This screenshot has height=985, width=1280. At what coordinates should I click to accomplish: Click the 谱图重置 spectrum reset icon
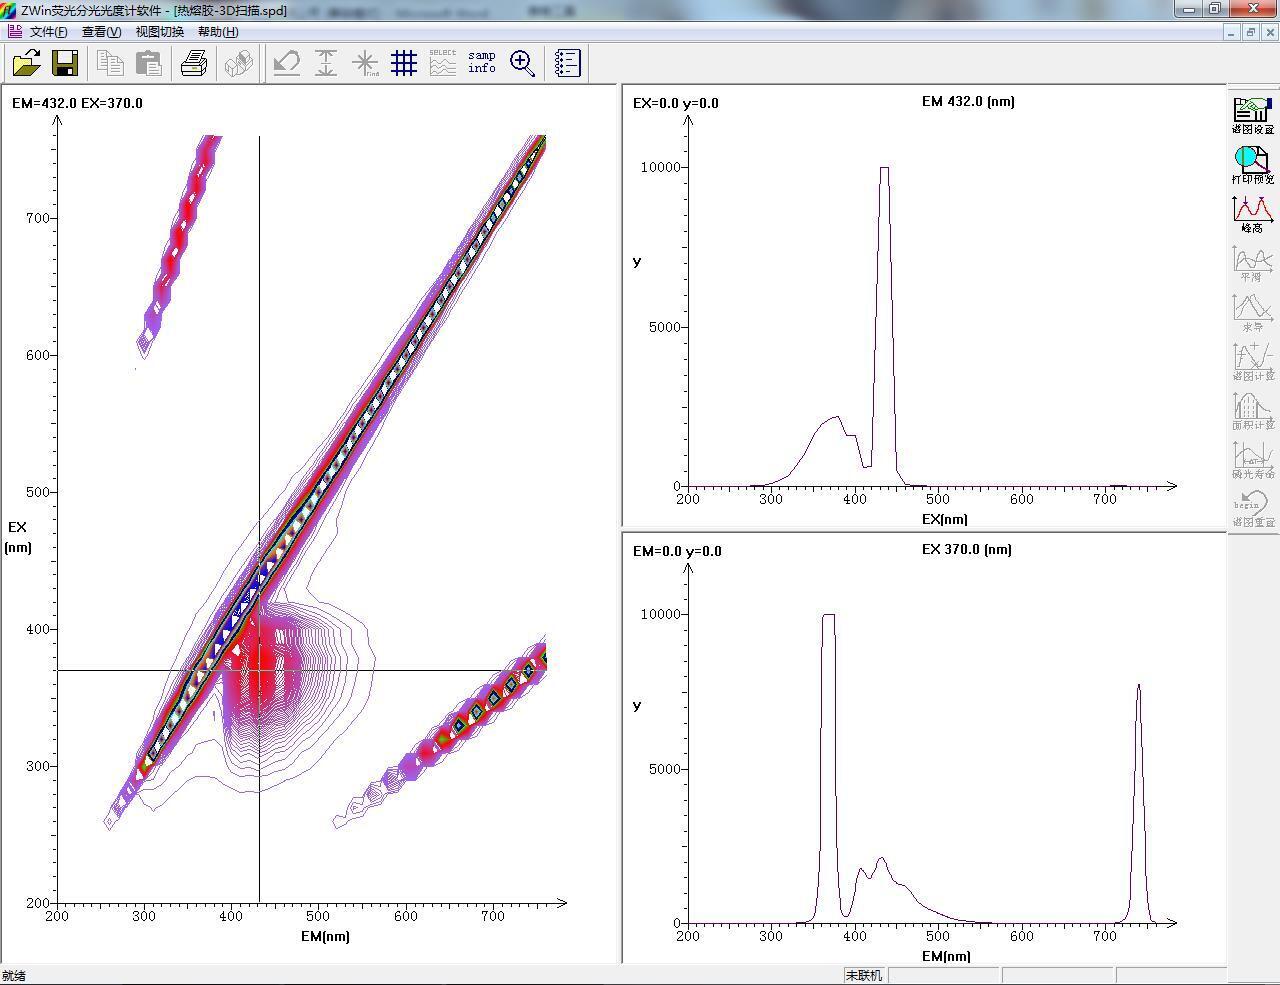click(x=1252, y=508)
